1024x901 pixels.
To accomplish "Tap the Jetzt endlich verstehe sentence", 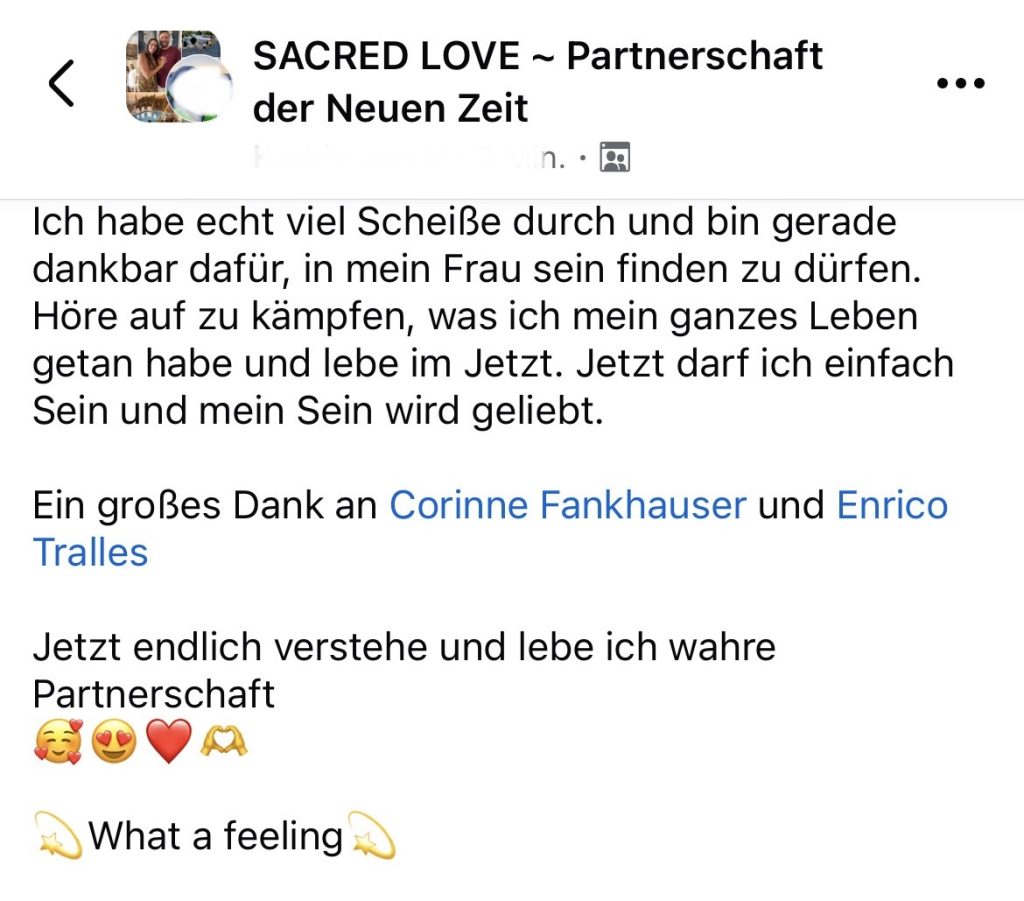I will (404, 670).
